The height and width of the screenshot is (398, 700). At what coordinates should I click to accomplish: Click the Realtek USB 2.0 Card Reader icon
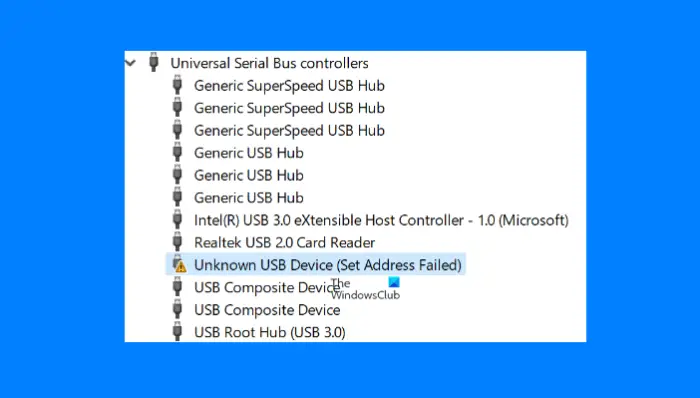(x=177, y=242)
